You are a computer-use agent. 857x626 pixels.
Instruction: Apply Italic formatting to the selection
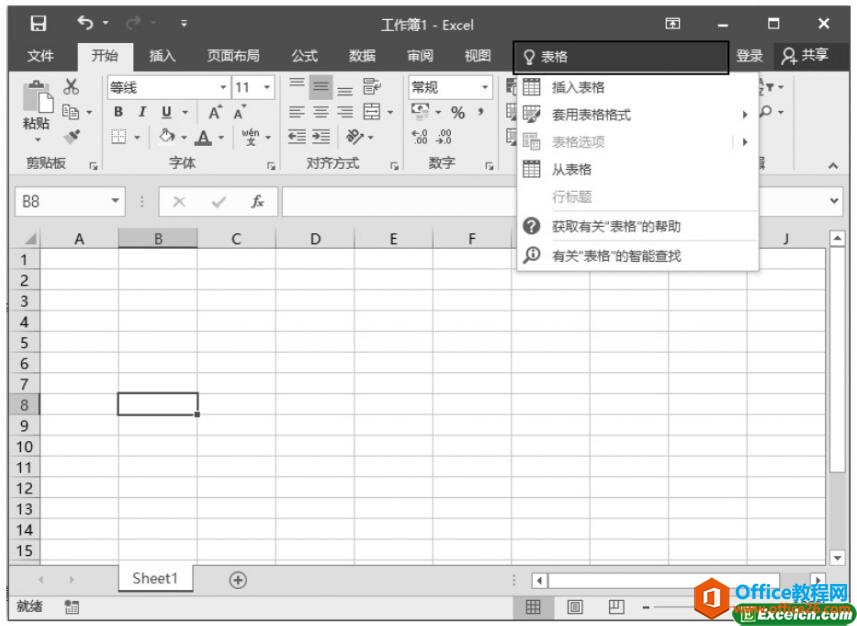coord(141,112)
